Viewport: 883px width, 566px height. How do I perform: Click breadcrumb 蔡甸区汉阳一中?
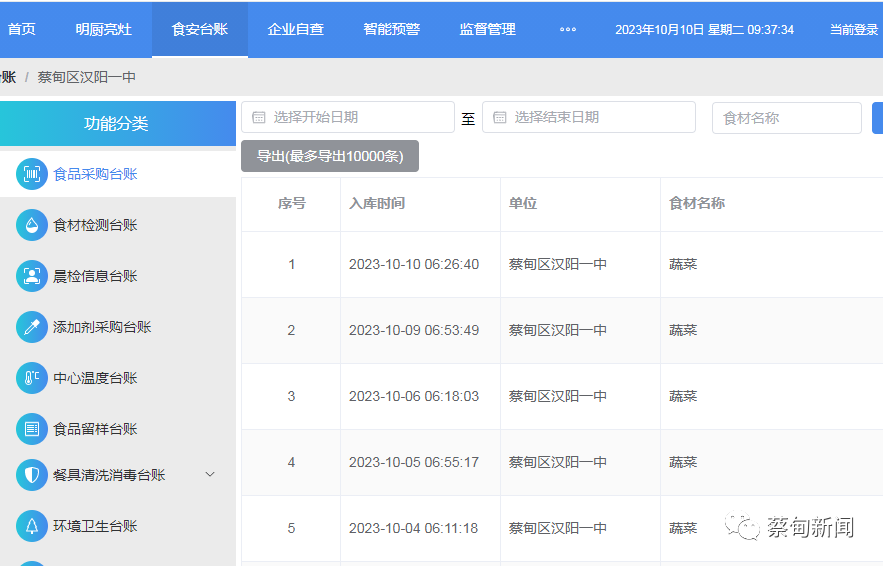[87, 77]
